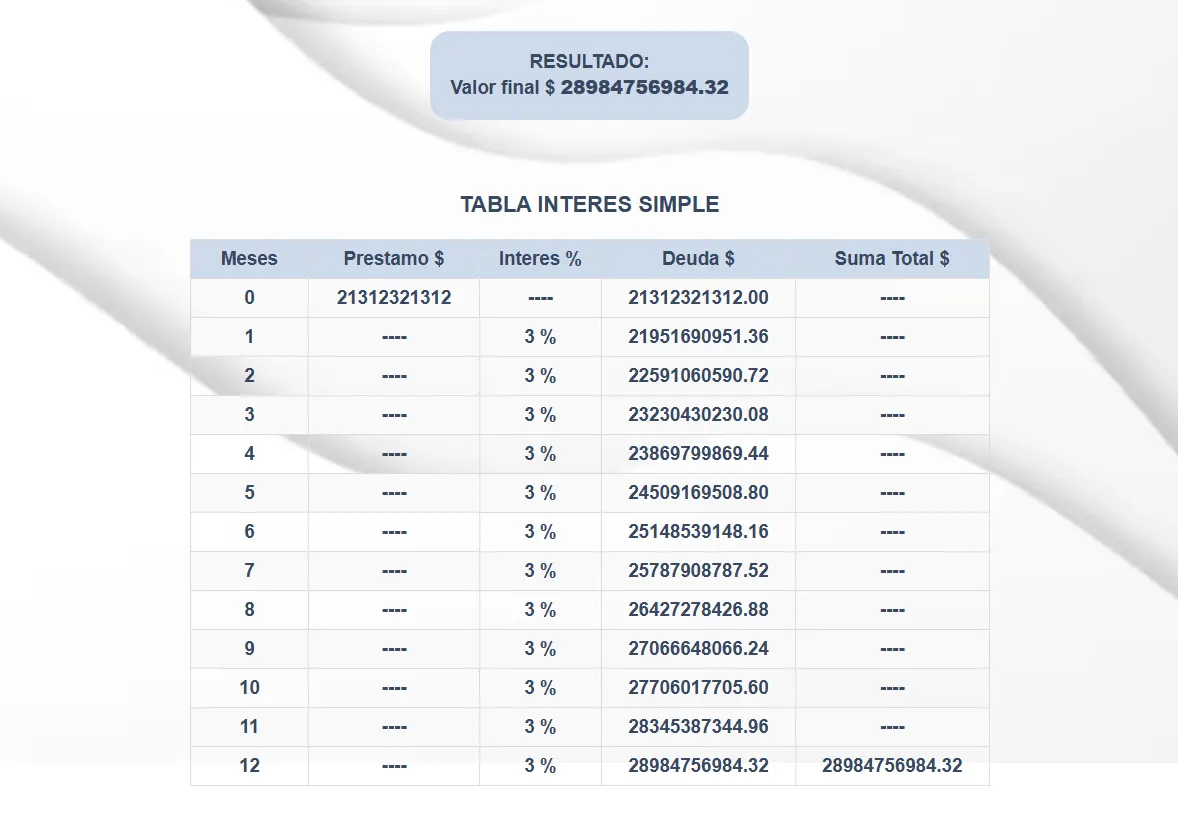The image size is (1178, 832).
Task: Click the RESULTADO: label
Action: point(589,61)
